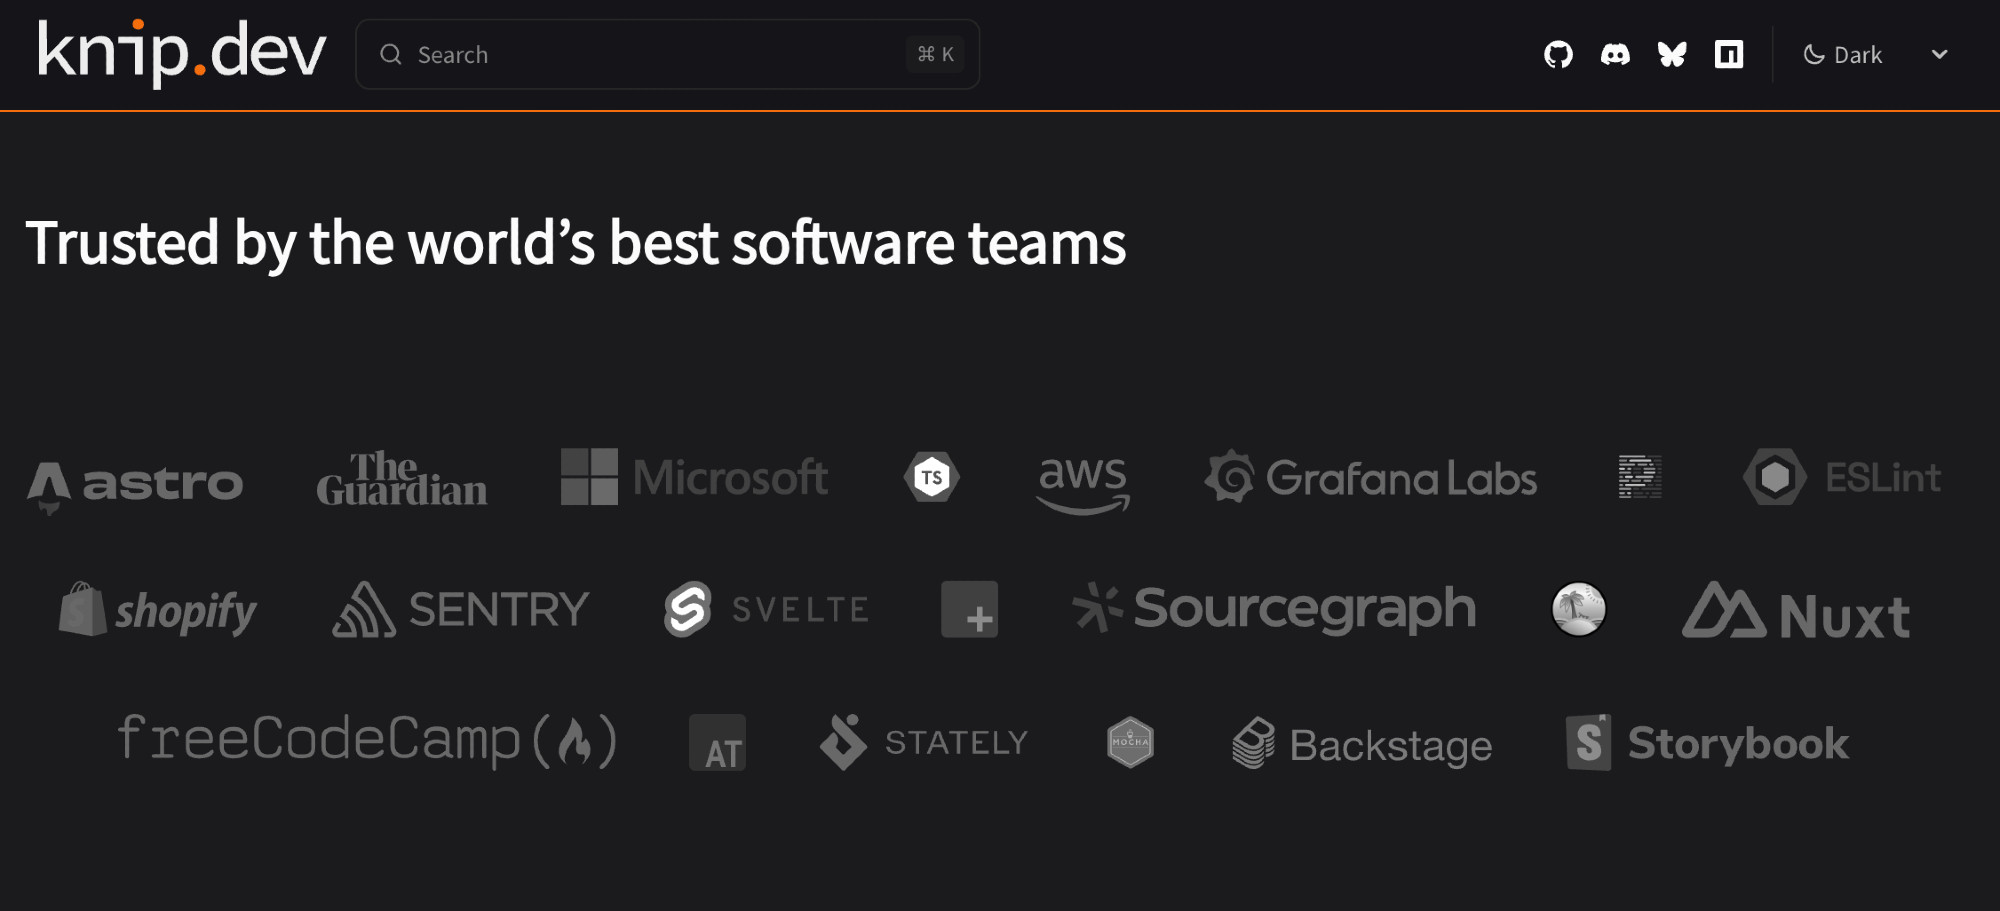Click the Sentry logo
2000x911 pixels.
pos(461,609)
